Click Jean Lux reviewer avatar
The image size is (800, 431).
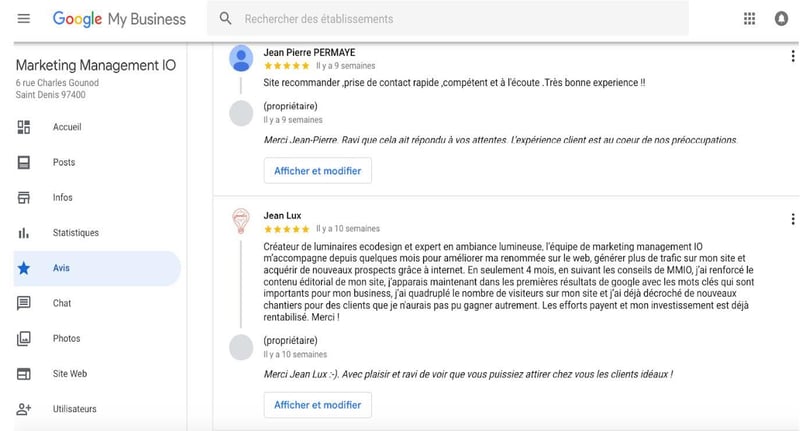(x=241, y=220)
